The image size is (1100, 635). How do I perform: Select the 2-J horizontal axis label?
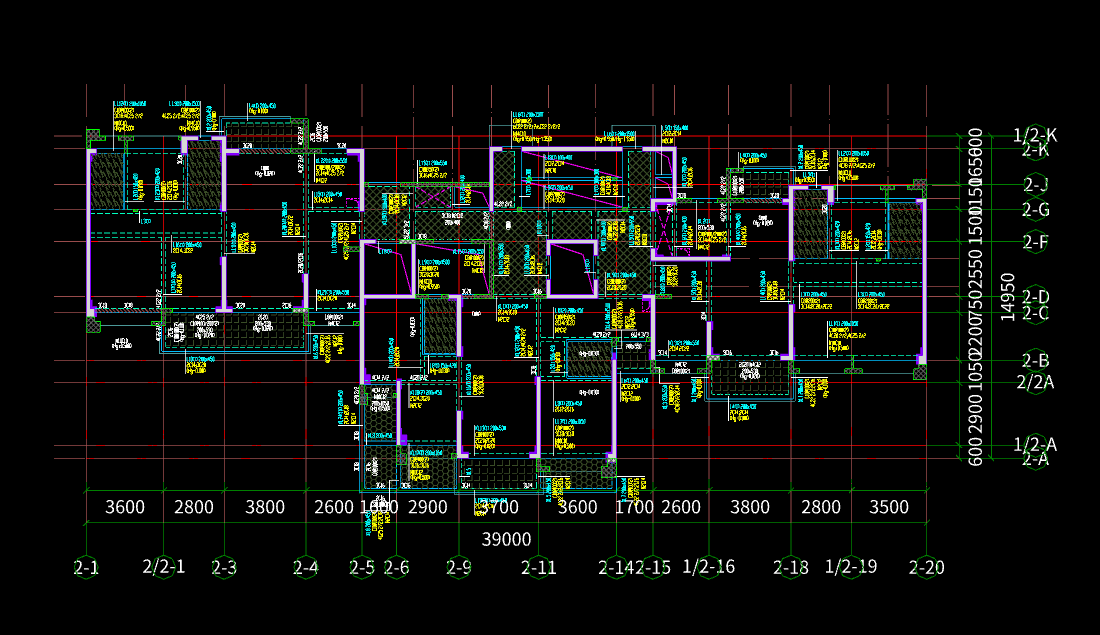point(1035,185)
